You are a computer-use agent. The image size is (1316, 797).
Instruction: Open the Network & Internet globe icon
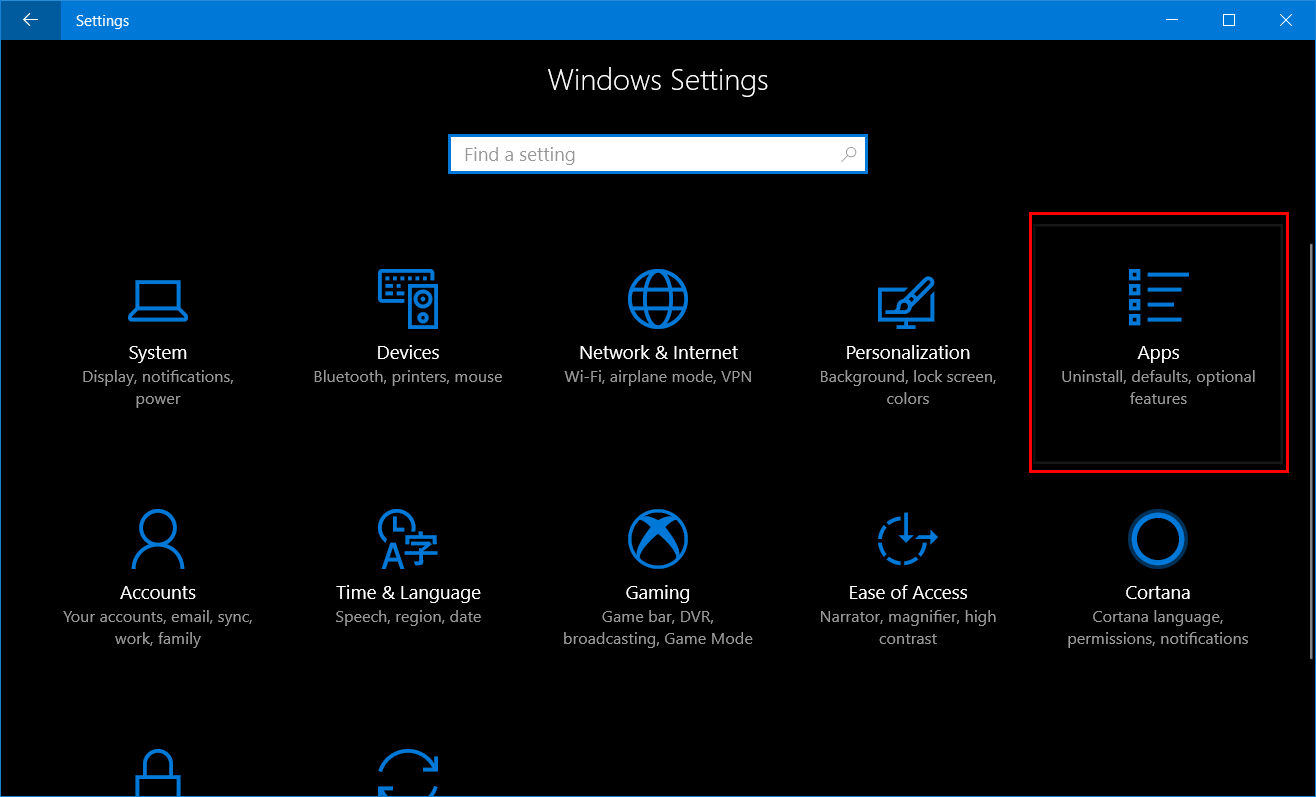point(658,299)
